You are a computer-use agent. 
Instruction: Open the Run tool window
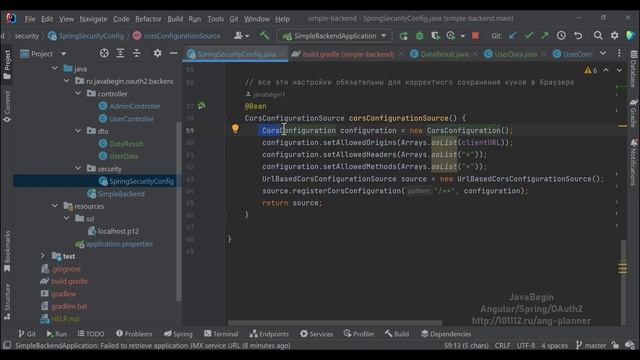click(x=56, y=334)
